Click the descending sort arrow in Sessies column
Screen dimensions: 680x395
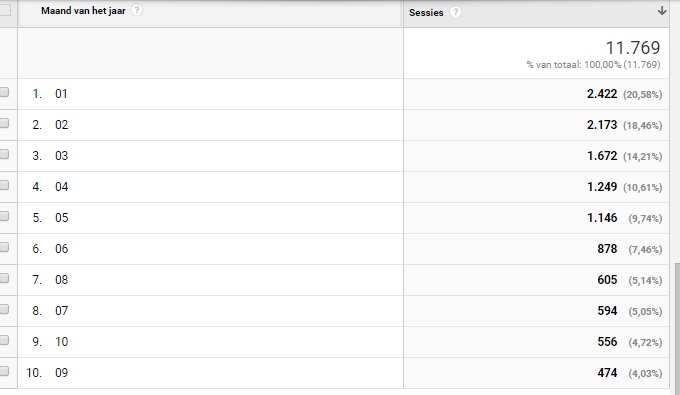pyautogui.click(x=662, y=11)
